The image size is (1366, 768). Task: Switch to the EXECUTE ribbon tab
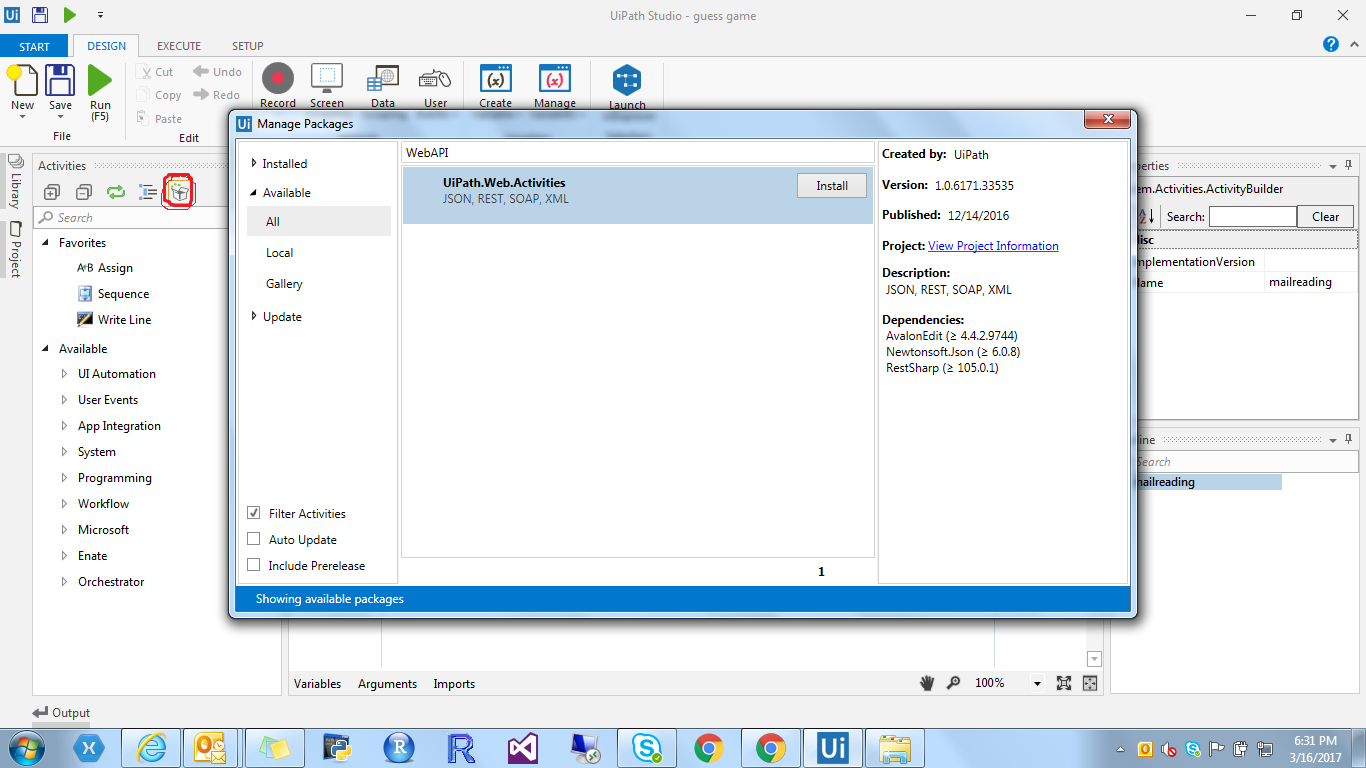[x=178, y=45]
